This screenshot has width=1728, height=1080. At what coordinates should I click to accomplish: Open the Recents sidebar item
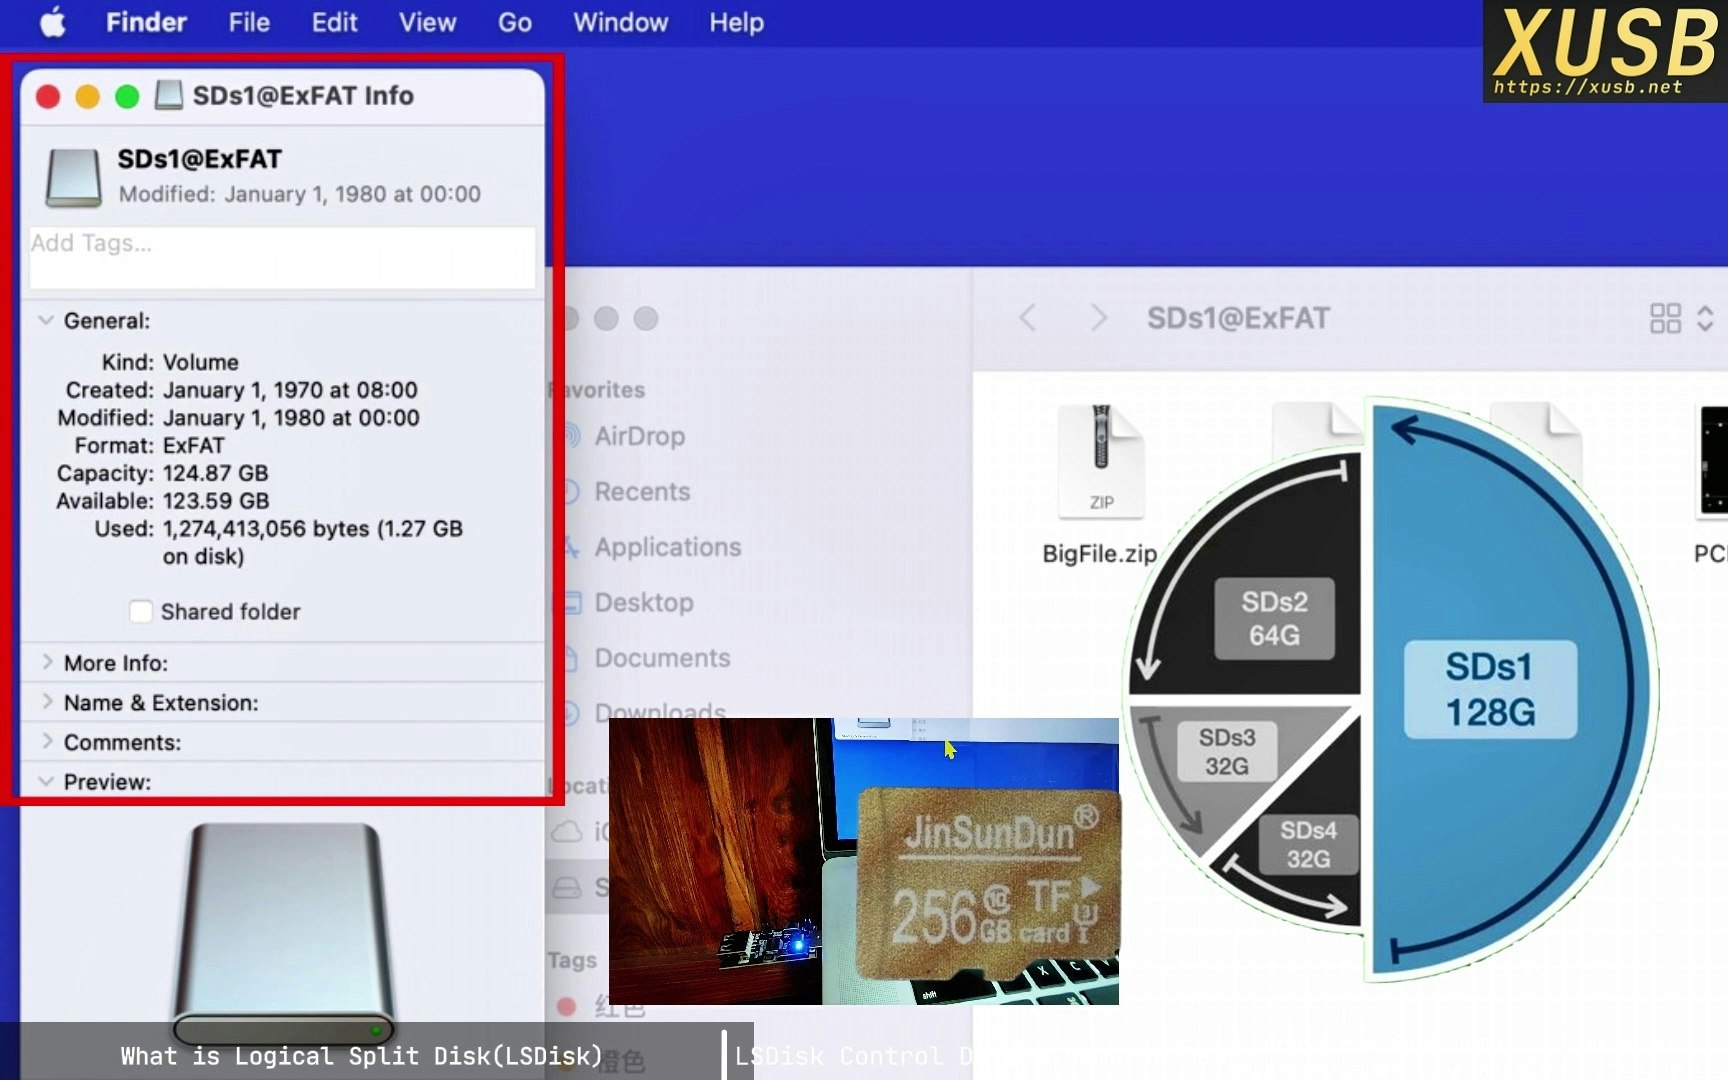tap(641, 492)
